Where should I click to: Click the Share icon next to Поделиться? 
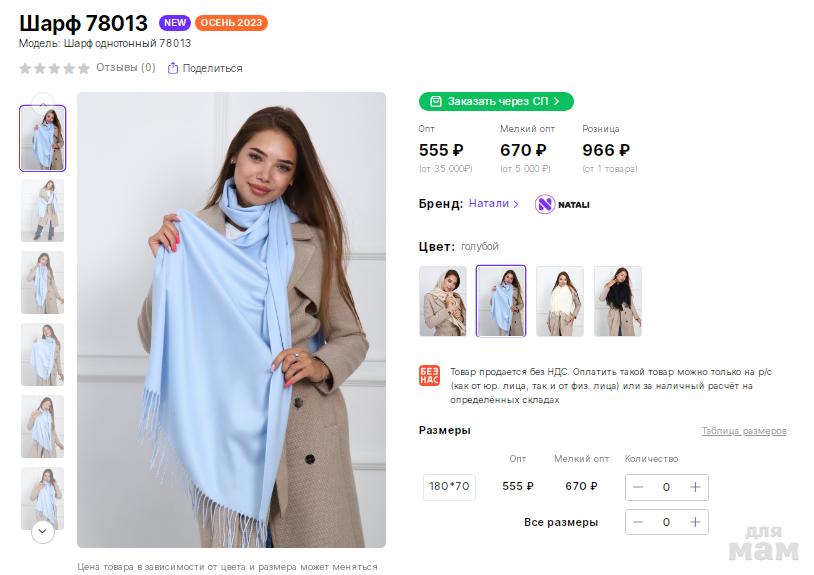172,68
